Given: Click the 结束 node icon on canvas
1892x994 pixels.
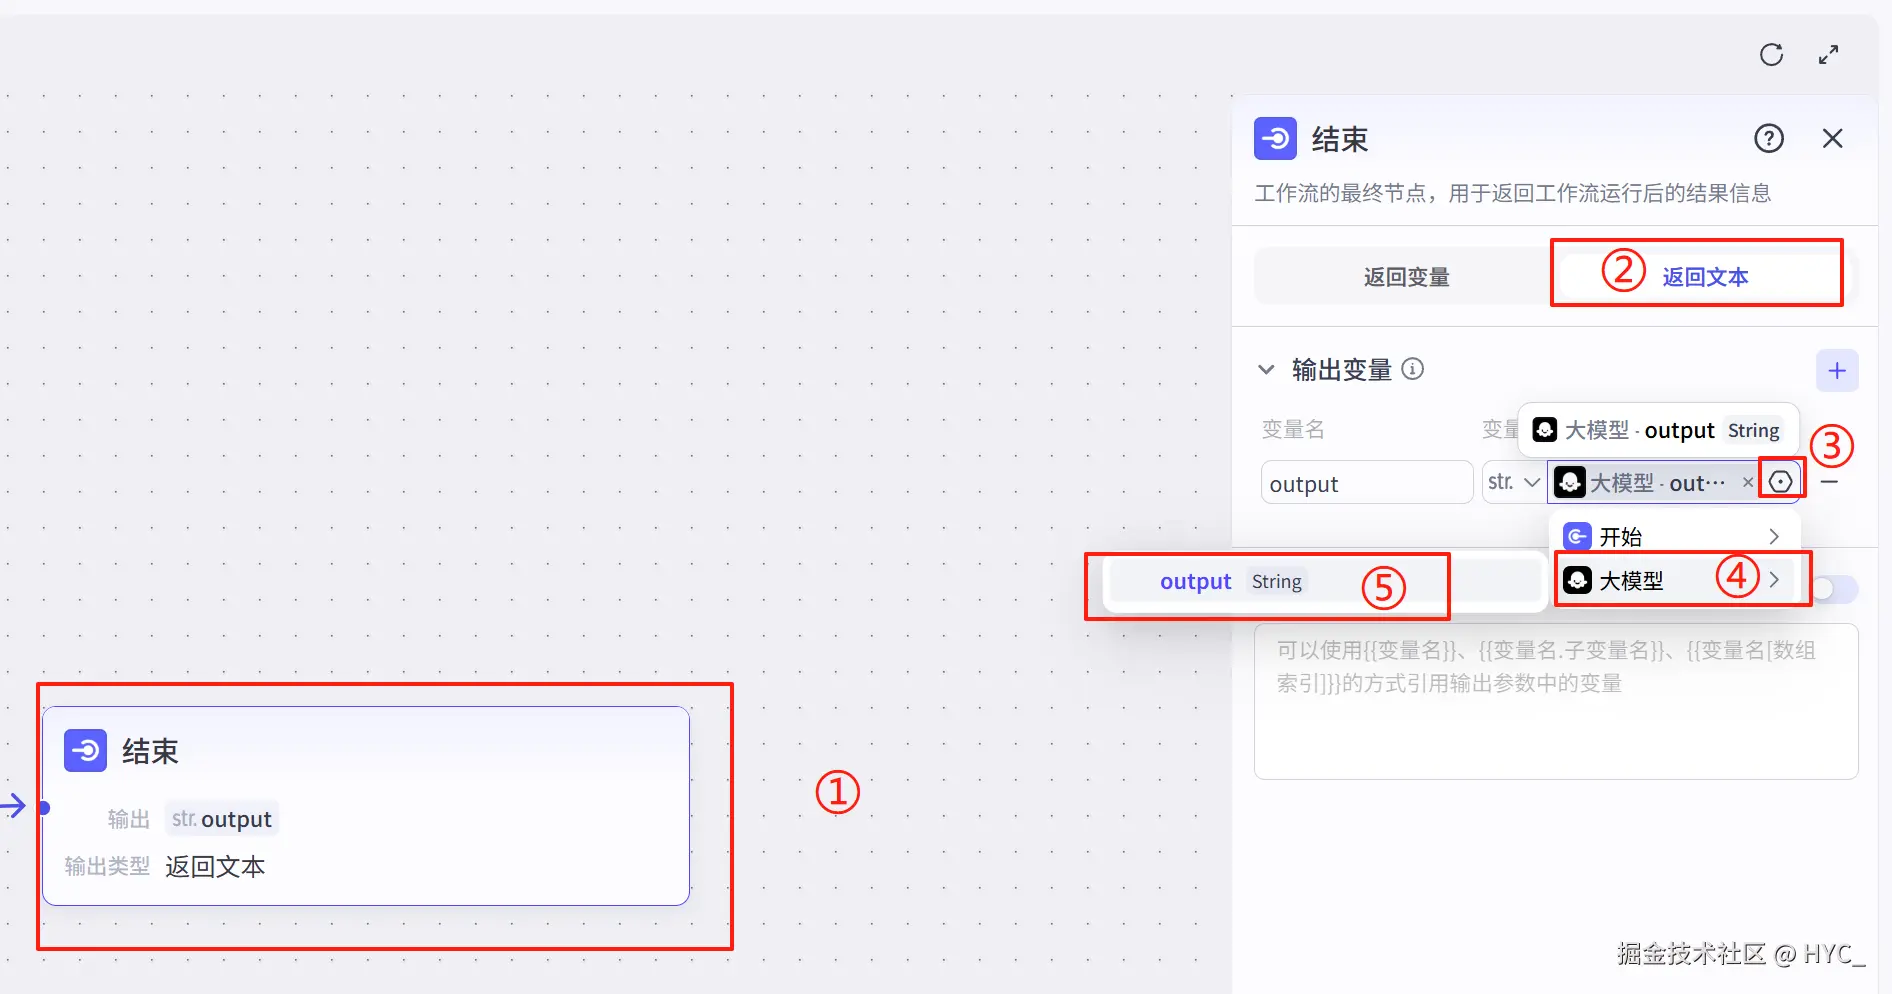Looking at the screenshot, I should pos(86,750).
